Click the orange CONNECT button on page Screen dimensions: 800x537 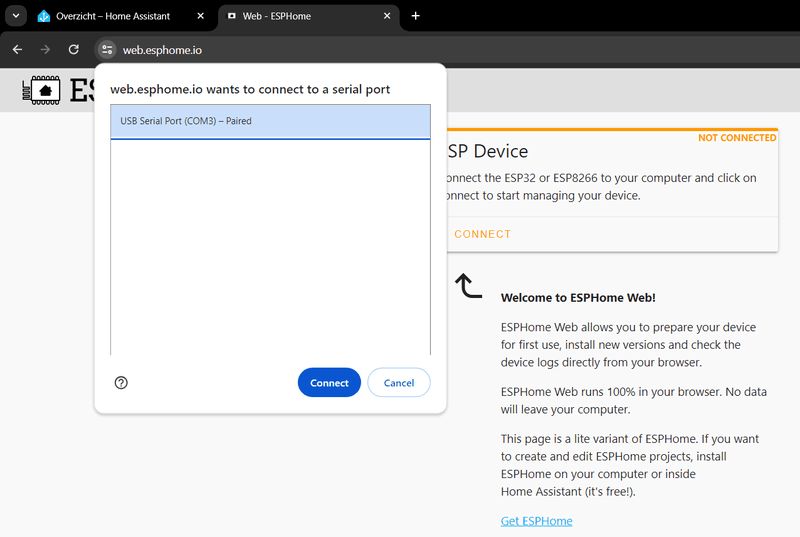(482, 234)
